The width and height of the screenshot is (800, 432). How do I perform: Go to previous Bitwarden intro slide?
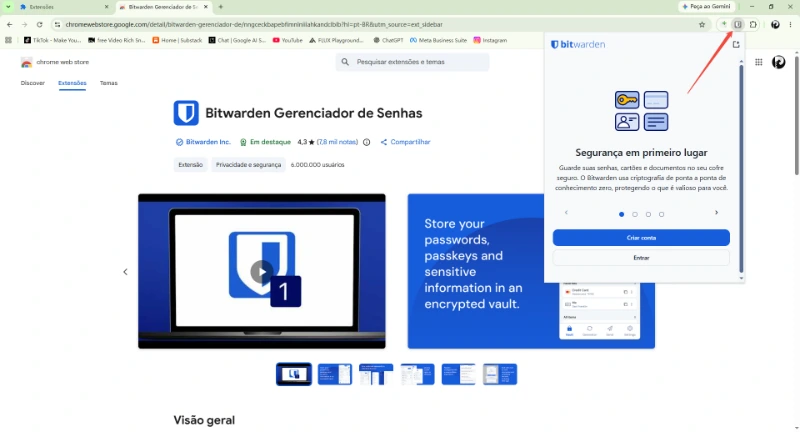click(x=566, y=213)
